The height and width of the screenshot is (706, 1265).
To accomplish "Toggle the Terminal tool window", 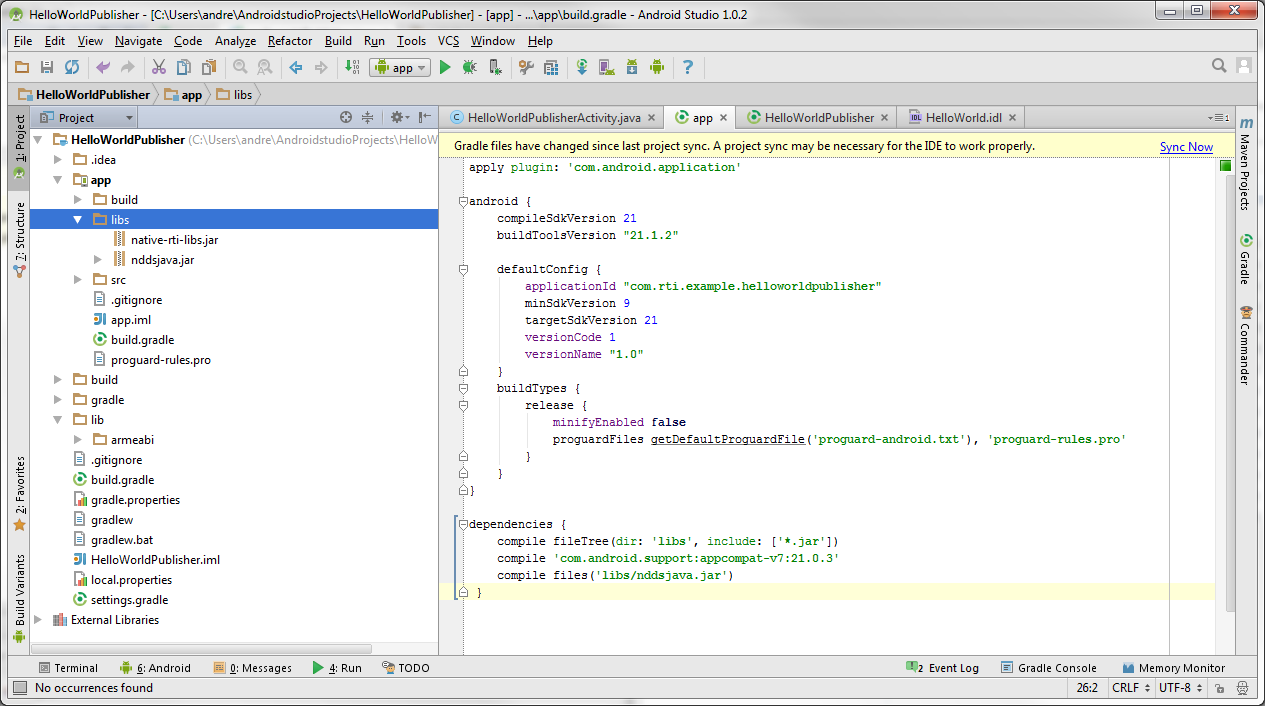I will click(x=69, y=667).
